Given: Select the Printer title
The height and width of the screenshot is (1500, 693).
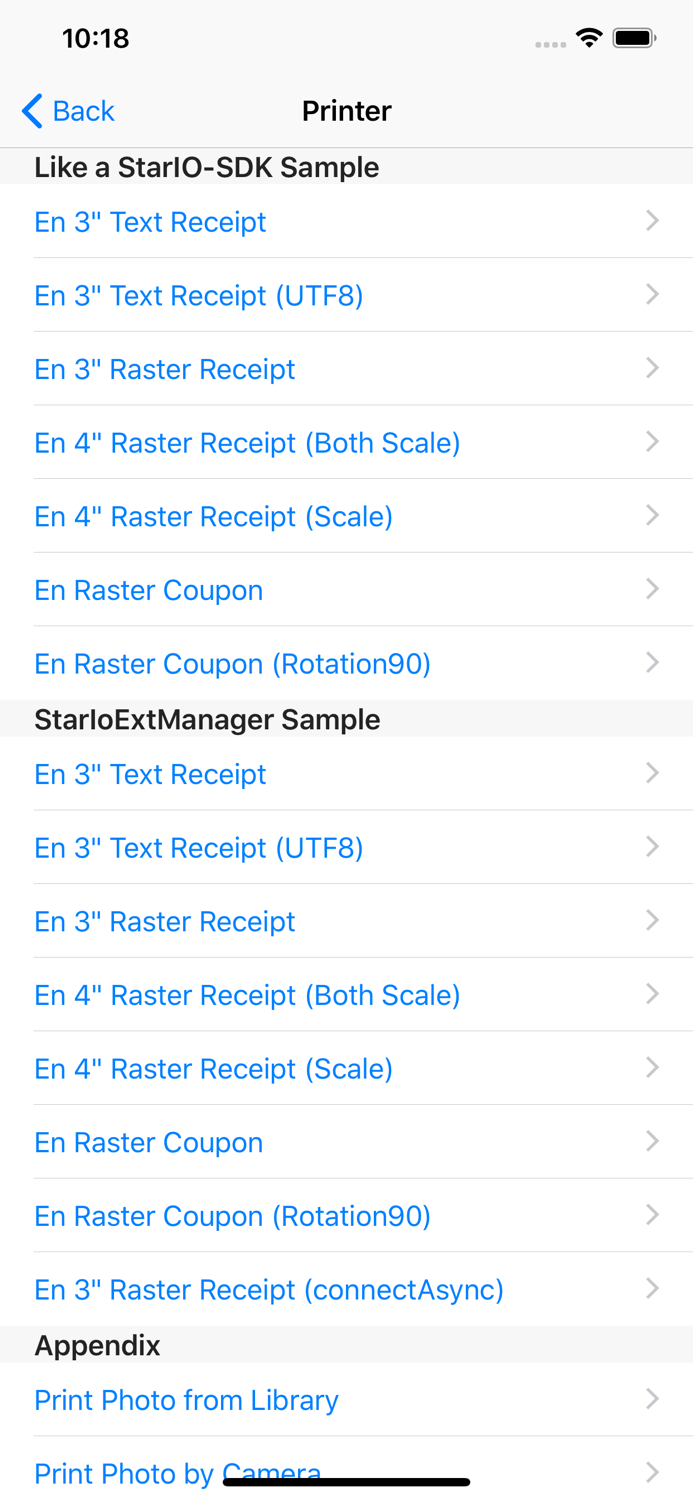Looking at the screenshot, I should [x=346, y=111].
